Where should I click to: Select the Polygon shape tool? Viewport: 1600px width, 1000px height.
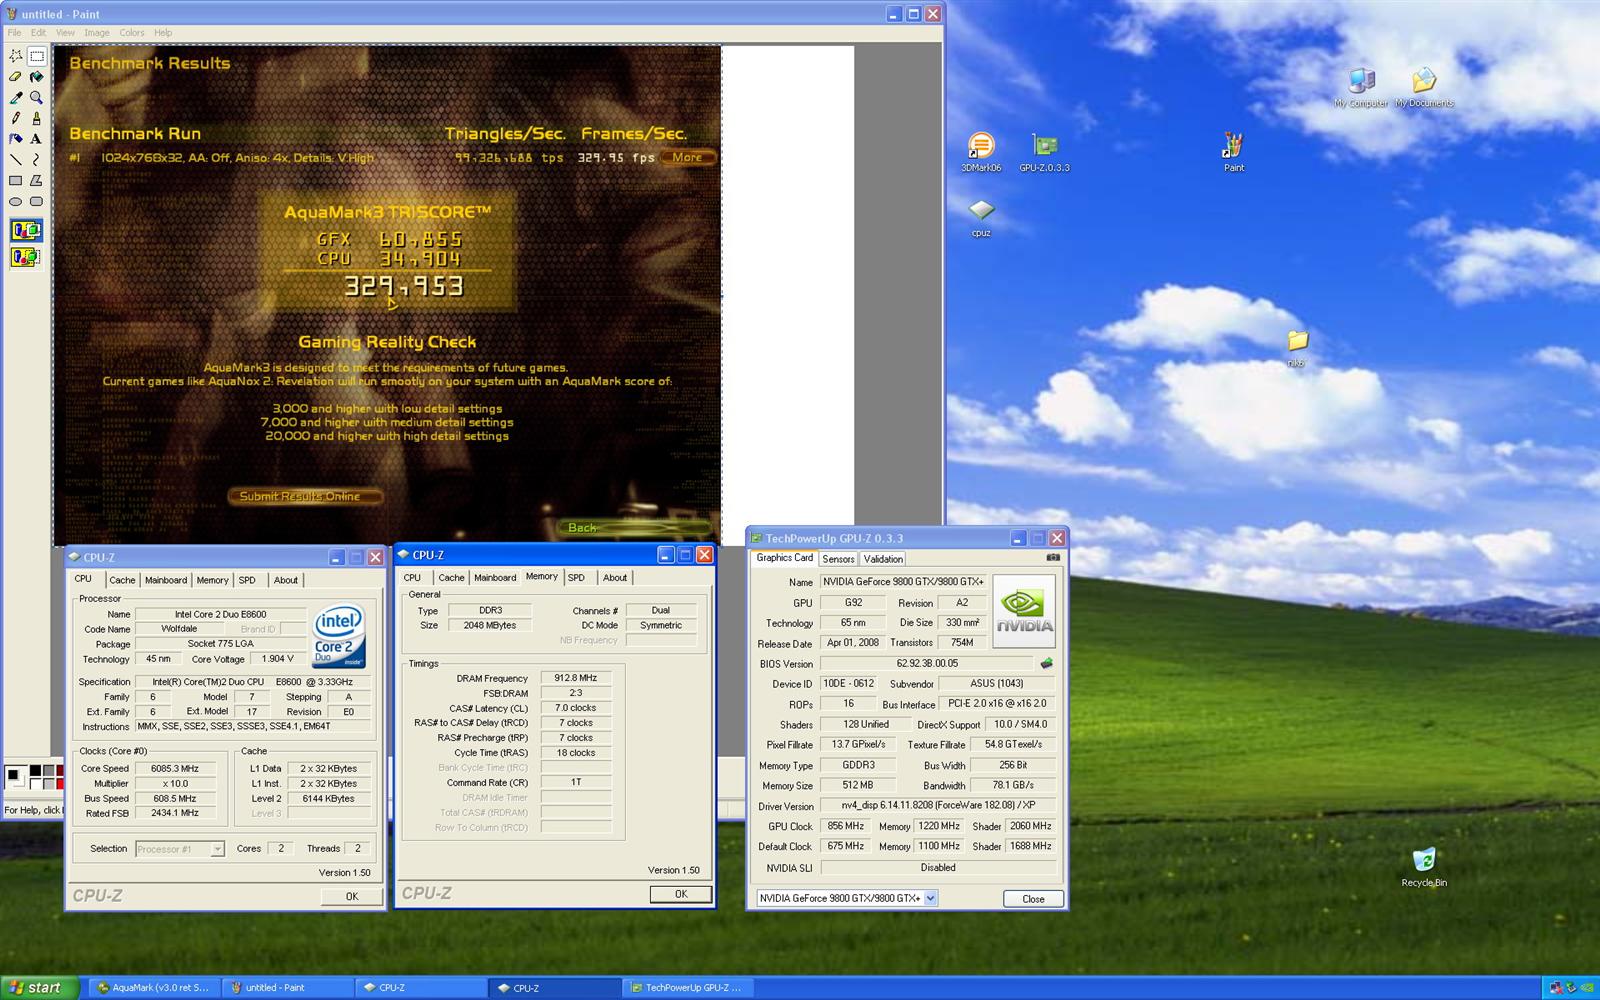36,181
